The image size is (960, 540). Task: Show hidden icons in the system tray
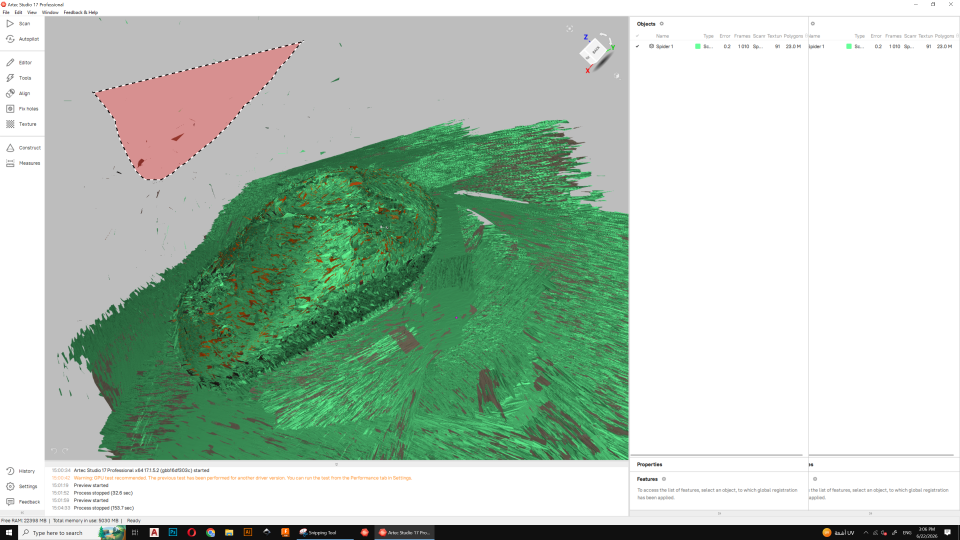coord(865,533)
